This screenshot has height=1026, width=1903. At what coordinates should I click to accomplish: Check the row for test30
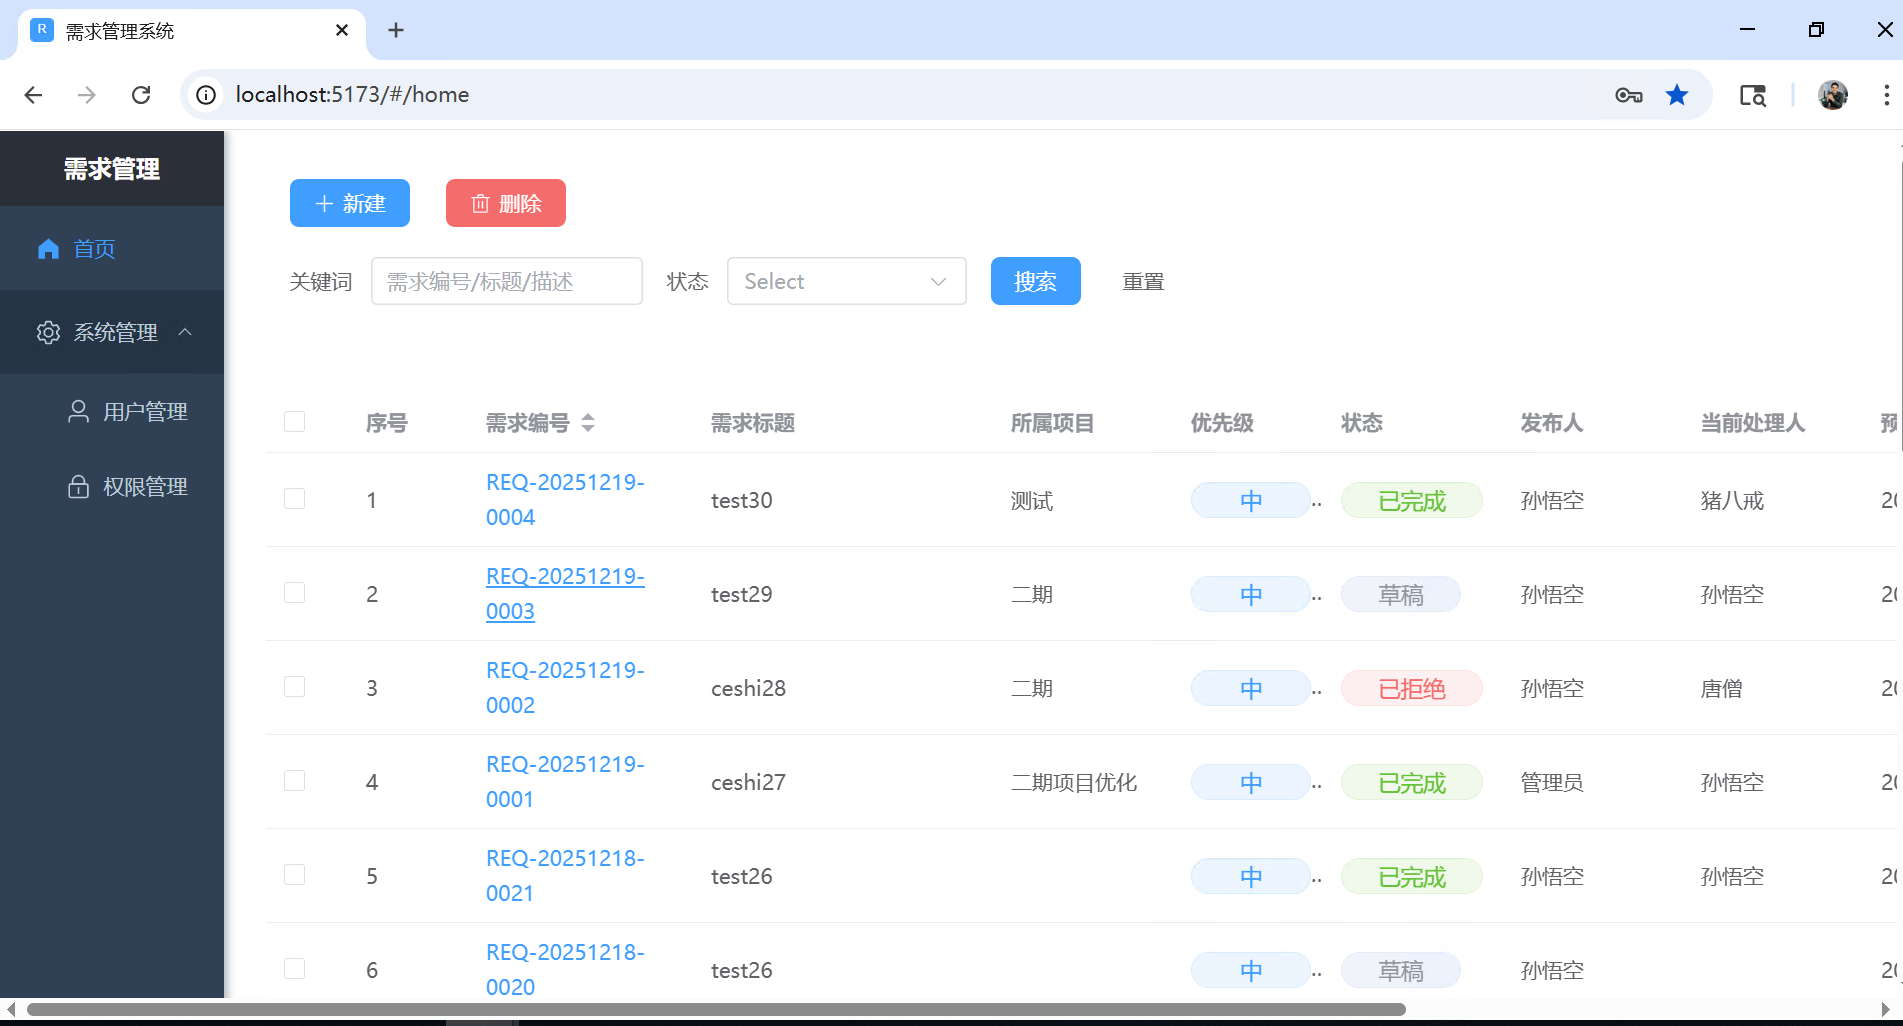pos(294,498)
